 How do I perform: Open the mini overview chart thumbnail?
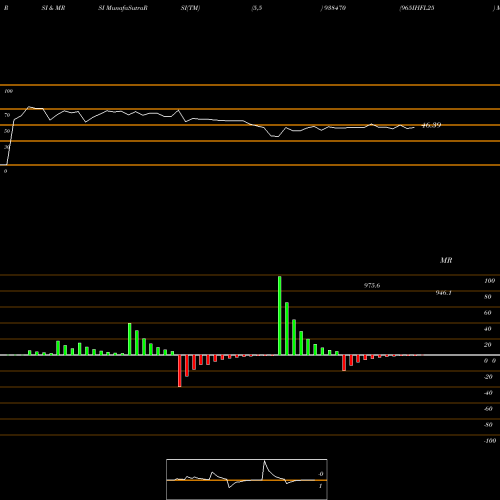(247, 479)
